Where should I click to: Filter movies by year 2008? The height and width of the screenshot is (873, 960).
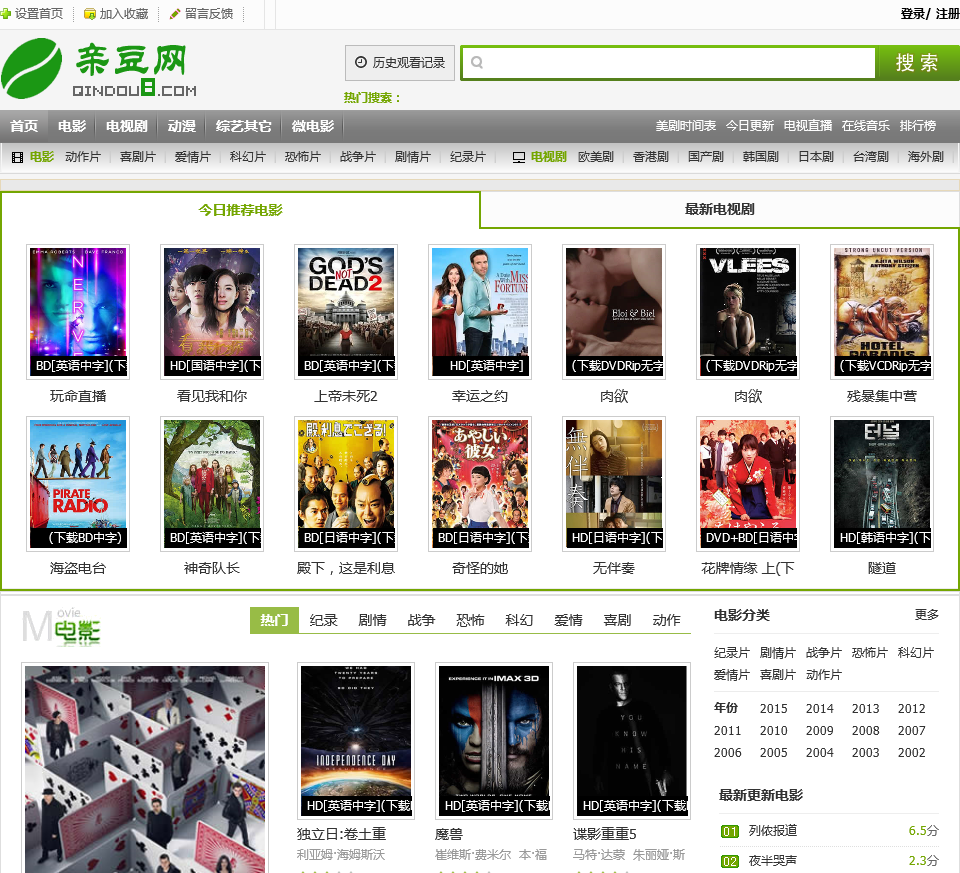(x=866, y=730)
